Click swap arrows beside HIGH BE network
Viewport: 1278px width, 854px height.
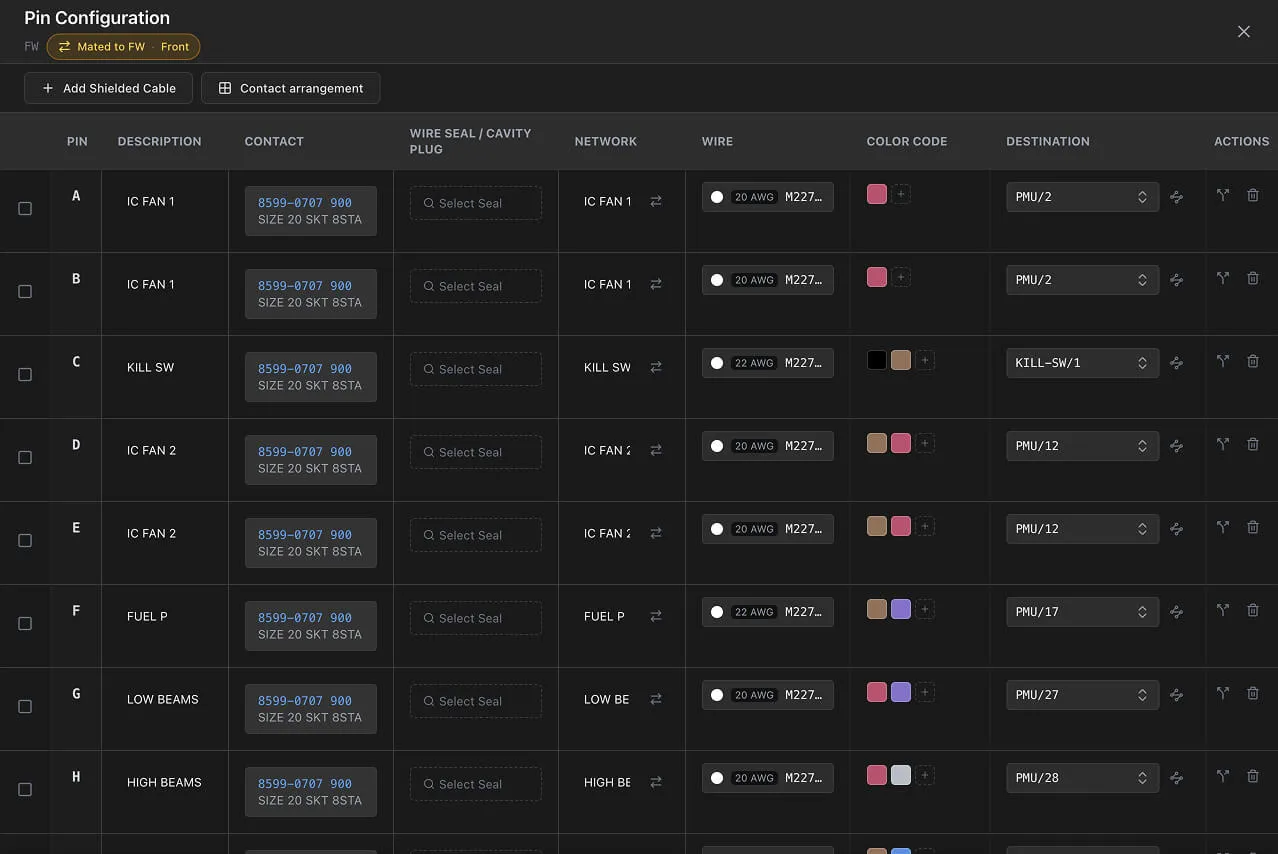pos(656,782)
